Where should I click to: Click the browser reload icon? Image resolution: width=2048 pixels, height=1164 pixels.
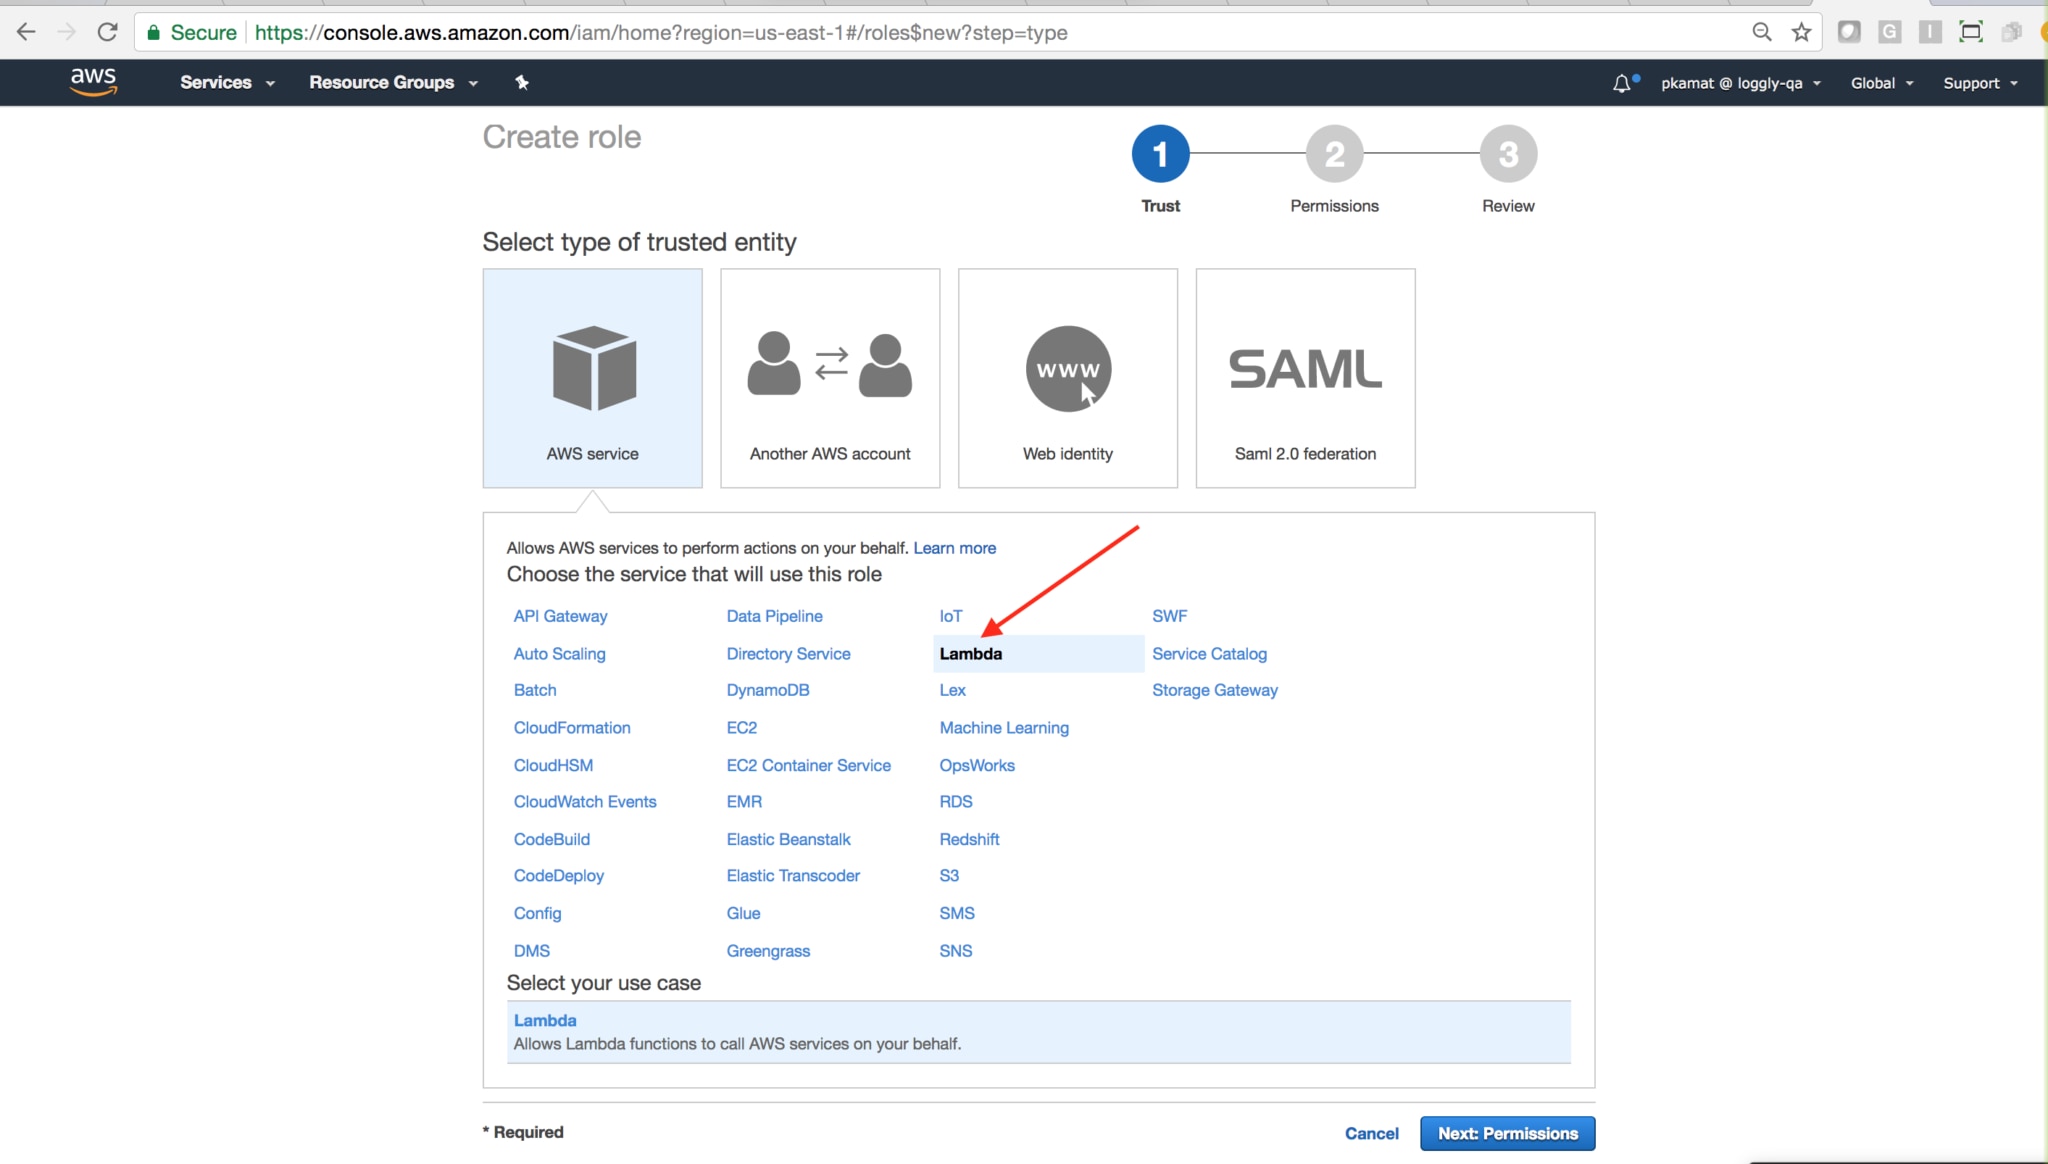107,32
